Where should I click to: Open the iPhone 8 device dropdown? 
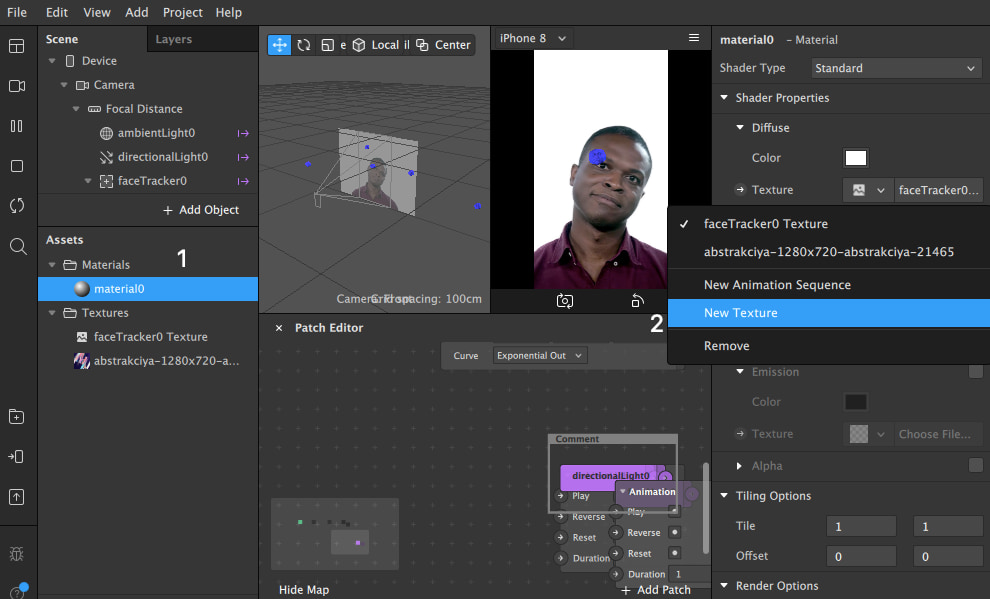pyautogui.click(x=533, y=38)
